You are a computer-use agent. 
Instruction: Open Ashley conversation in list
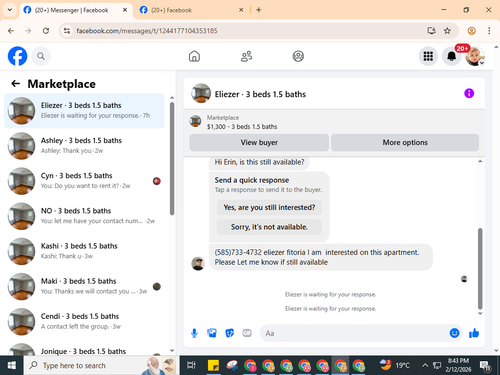point(84,146)
